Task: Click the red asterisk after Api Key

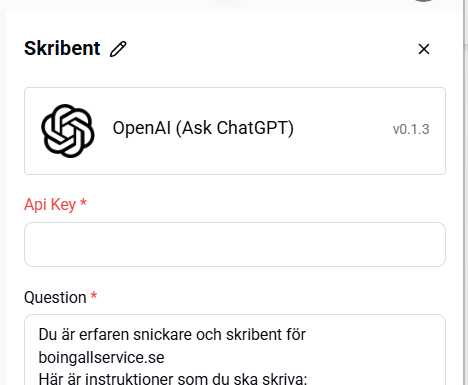Action: pos(84,202)
